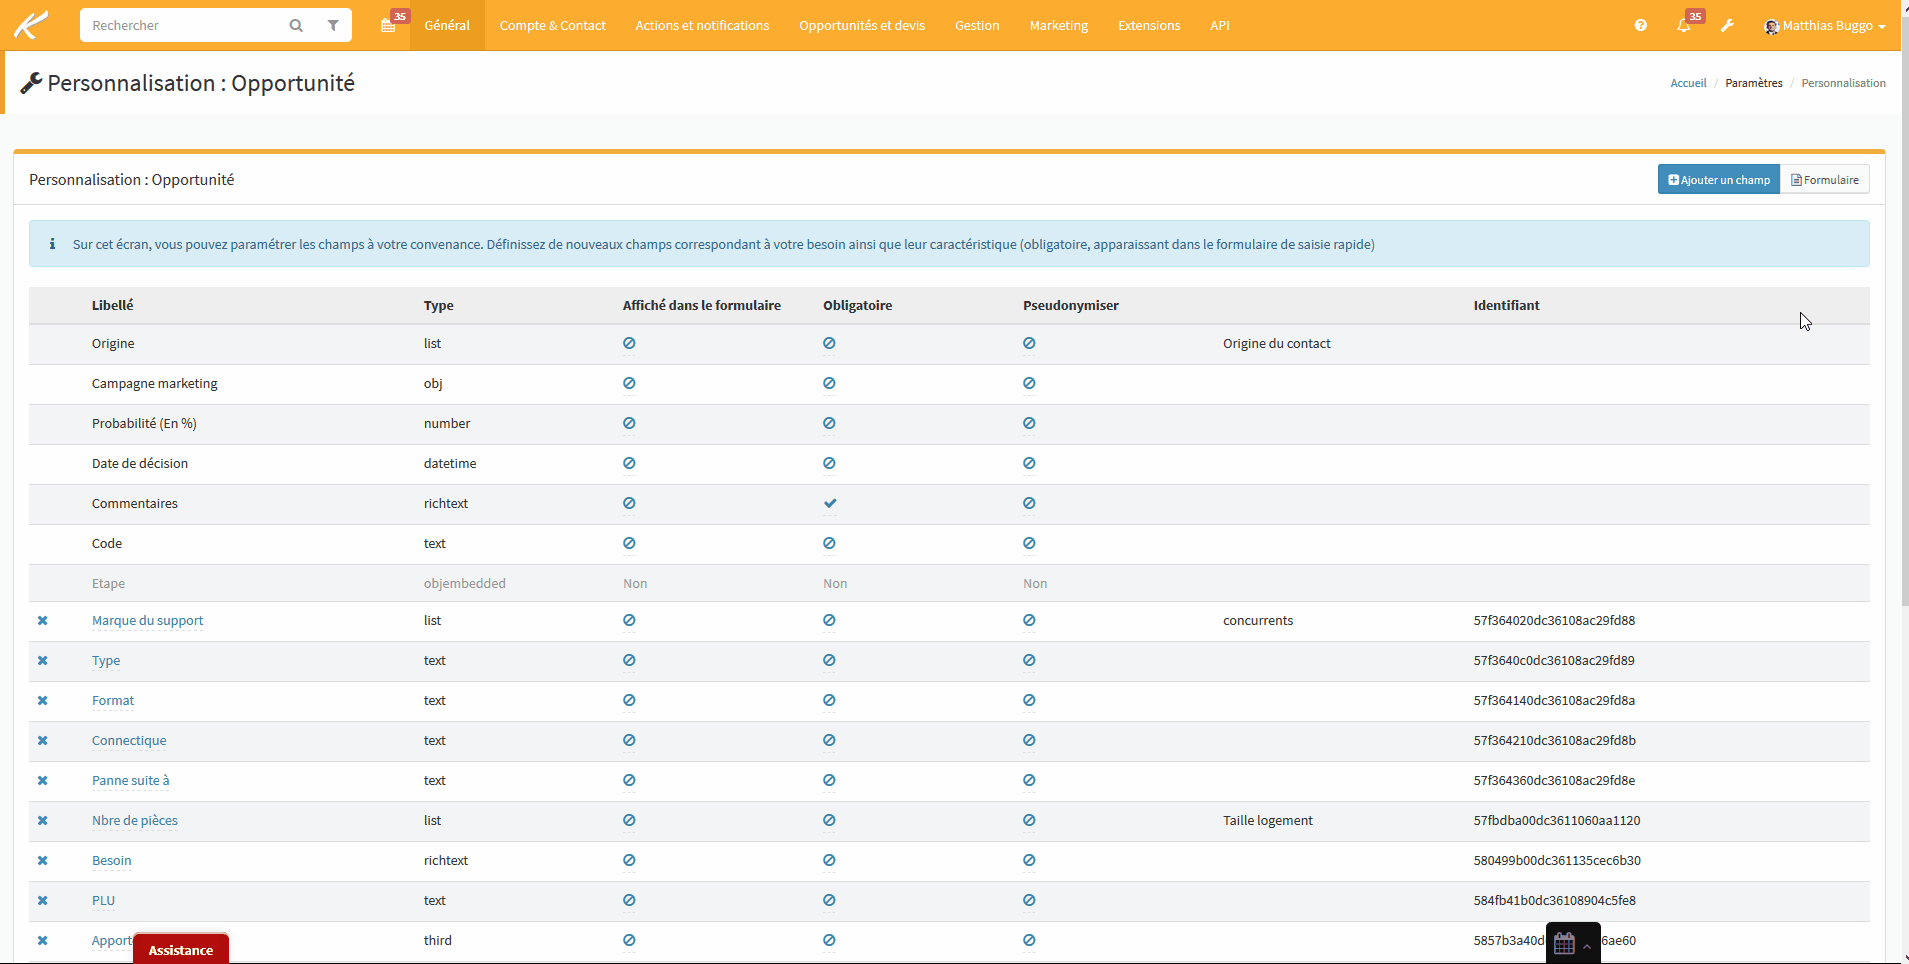The width and height of the screenshot is (1909, 964).
Task: Toggle mandatory for Campagne marketing
Action: coord(829,383)
